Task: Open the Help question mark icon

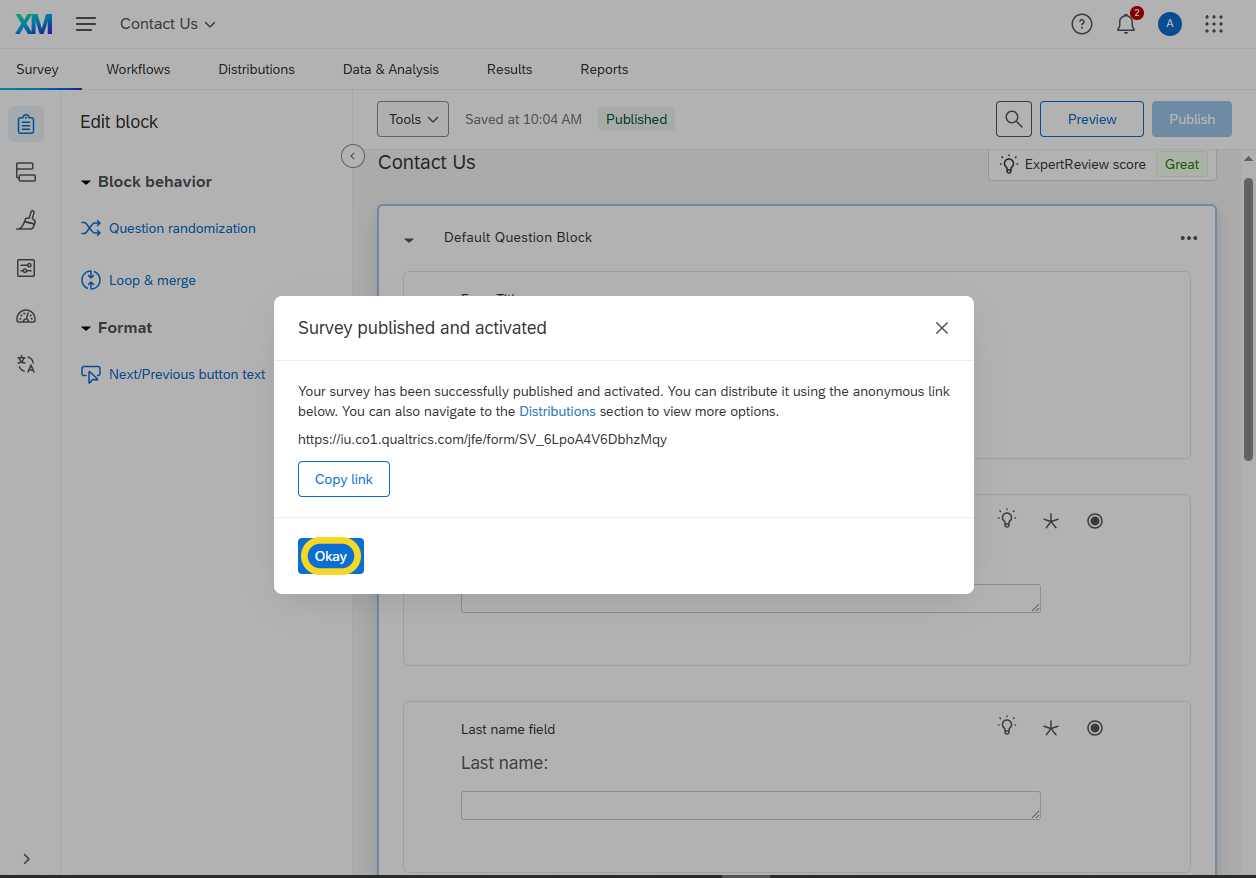Action: point(1081,24)
